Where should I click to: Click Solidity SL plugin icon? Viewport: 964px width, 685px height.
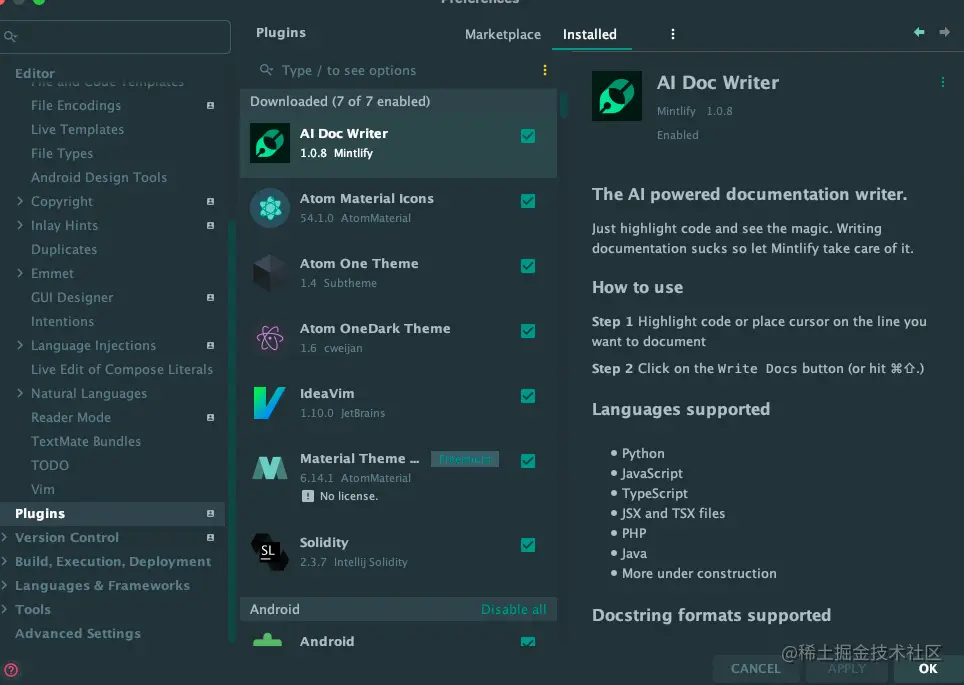pos(270,552)
